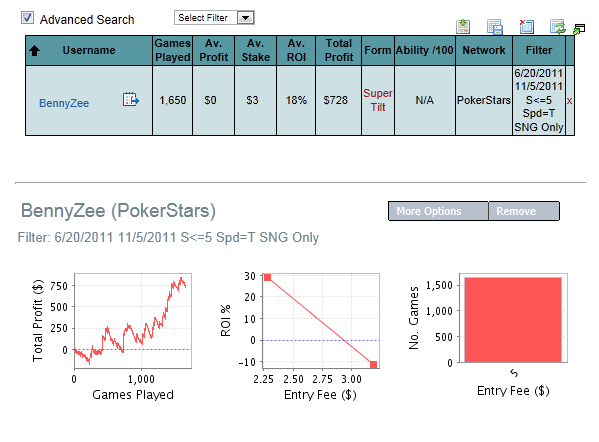This screenshot has height=442, width=599.
Task: Click the refresh table icon with green arrows
Action: pyautogui.click(x=557, y=27)
